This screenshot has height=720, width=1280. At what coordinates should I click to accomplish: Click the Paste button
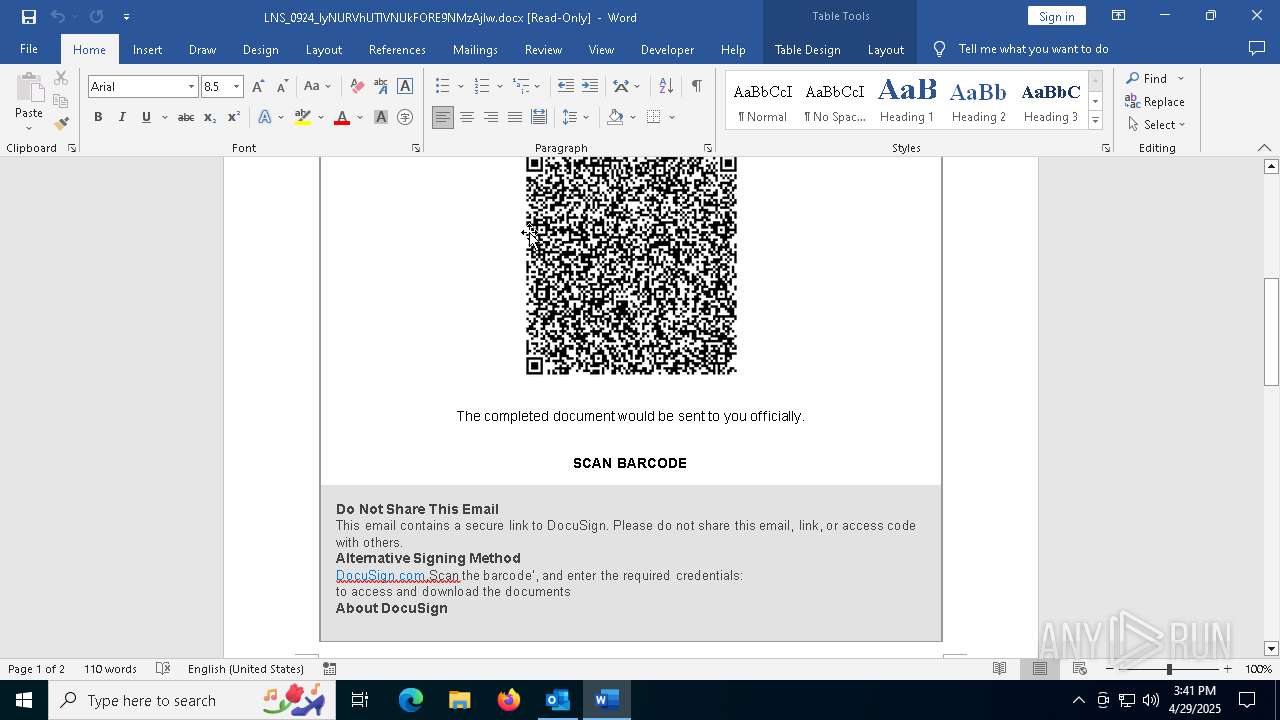[29, 103]
